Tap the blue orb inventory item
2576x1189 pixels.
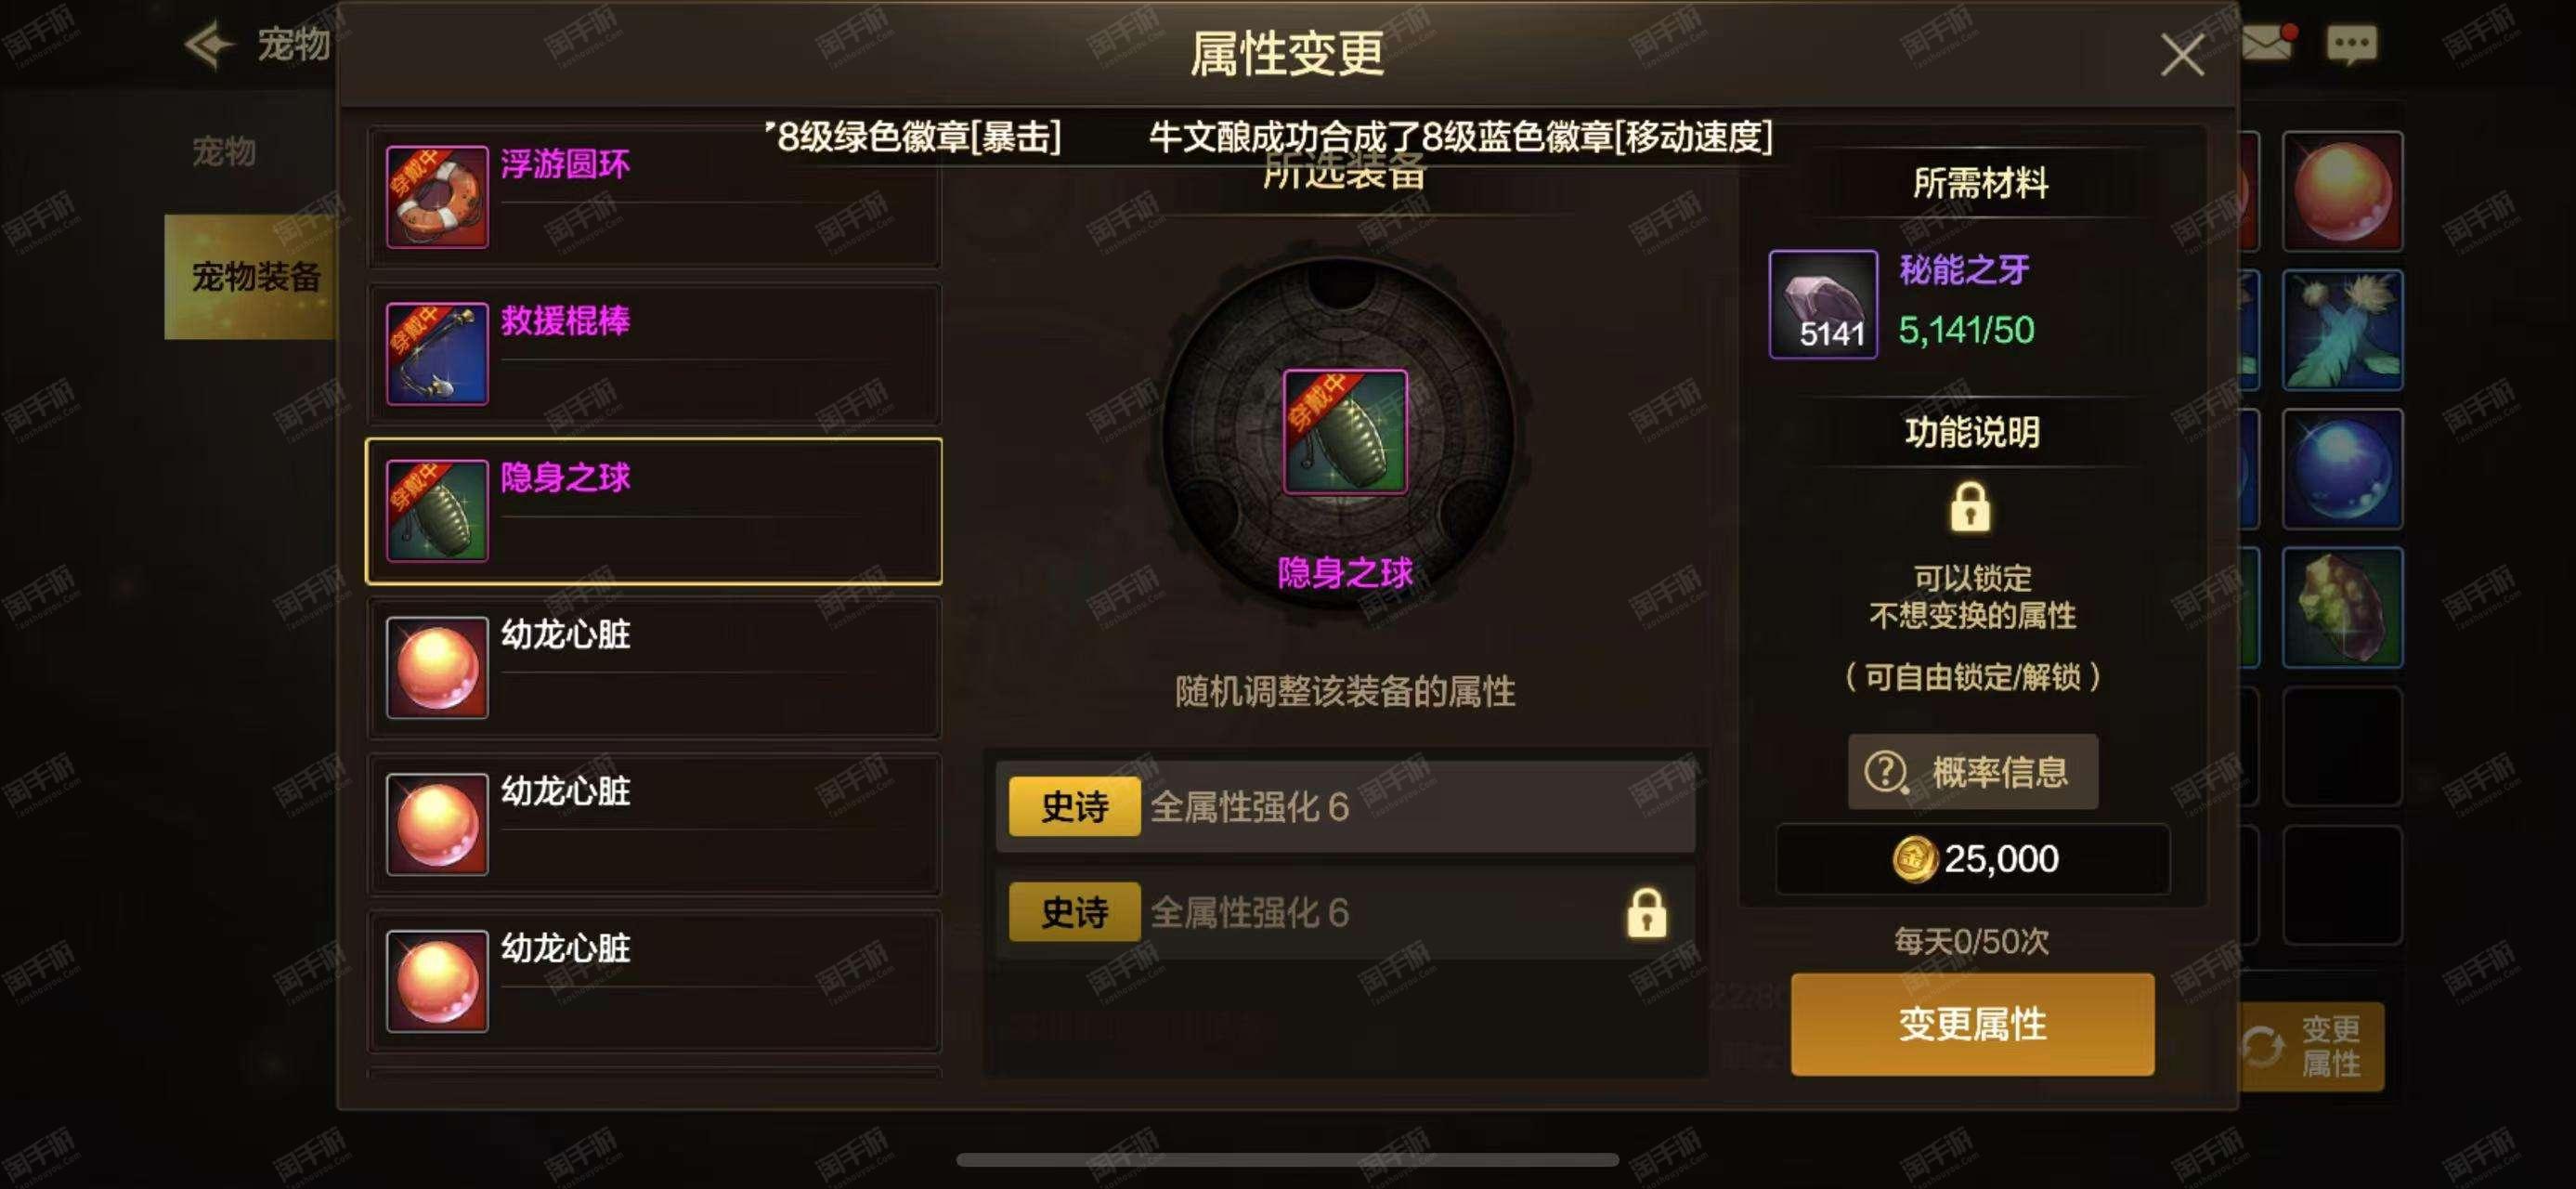pos(2342,469)
